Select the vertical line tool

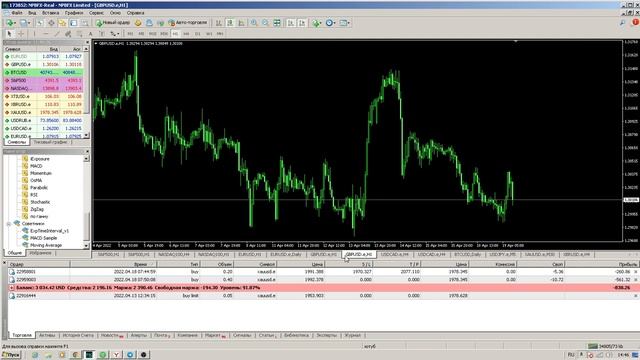click(x=35, y=33)
